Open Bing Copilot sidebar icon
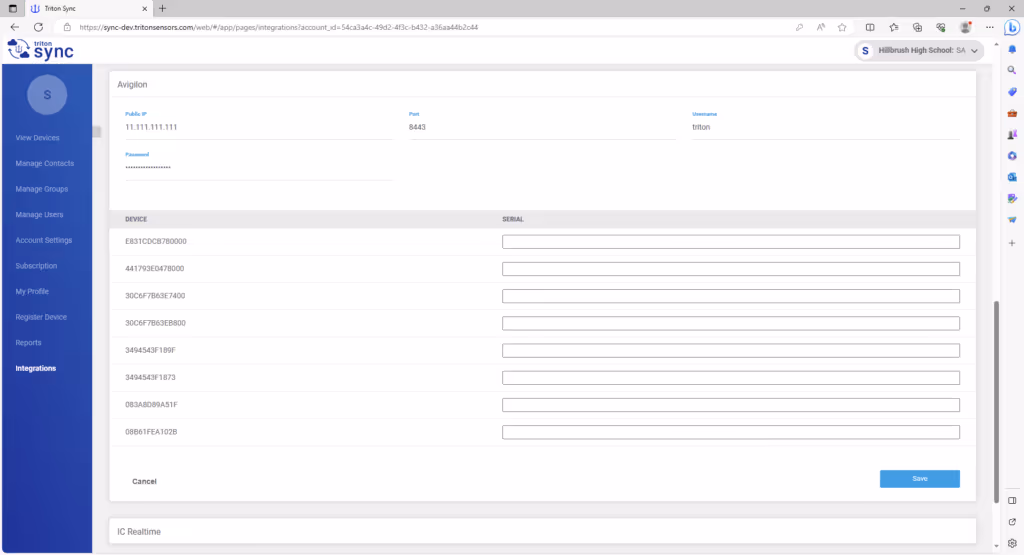Screen dimensions: 1024x555 coord(1012,27)
